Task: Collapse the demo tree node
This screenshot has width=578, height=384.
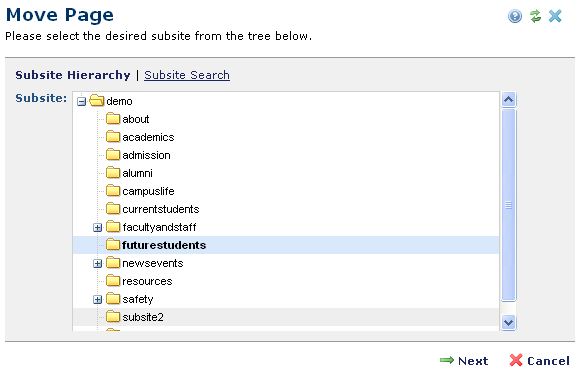Action: coord(81,101)
